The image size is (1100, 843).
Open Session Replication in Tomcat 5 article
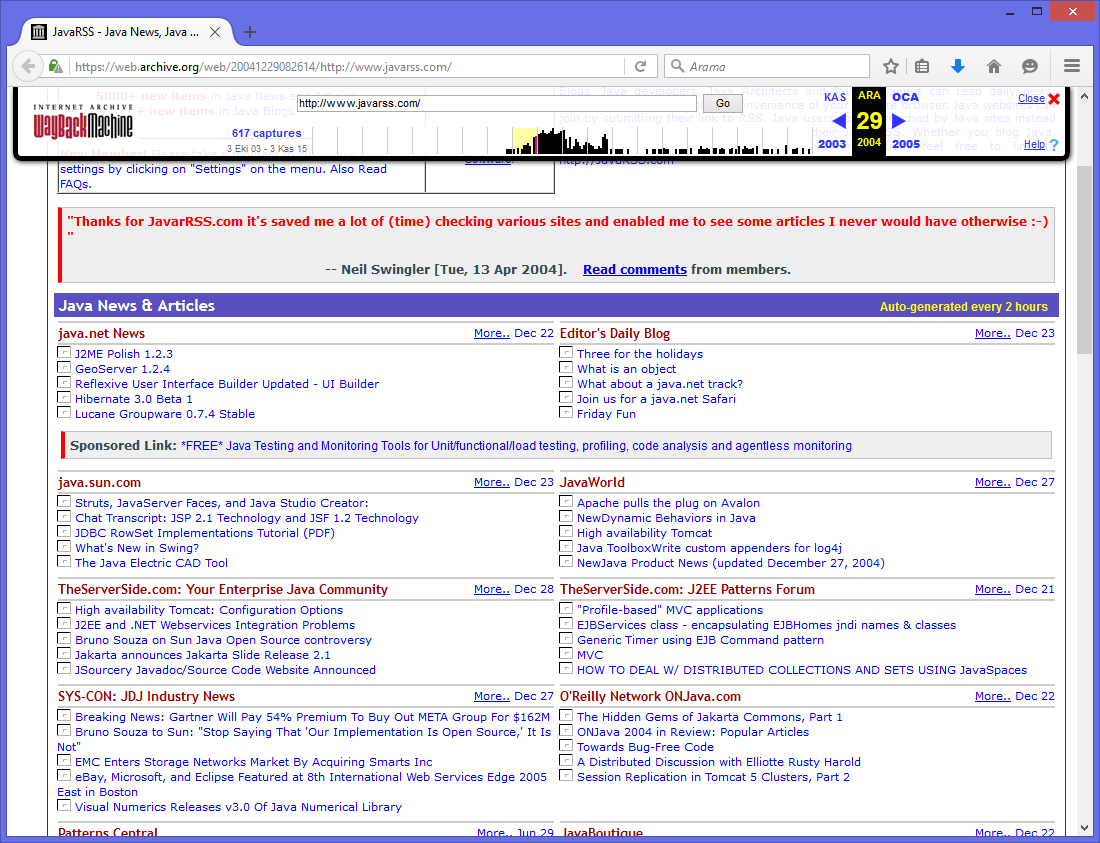713,777
